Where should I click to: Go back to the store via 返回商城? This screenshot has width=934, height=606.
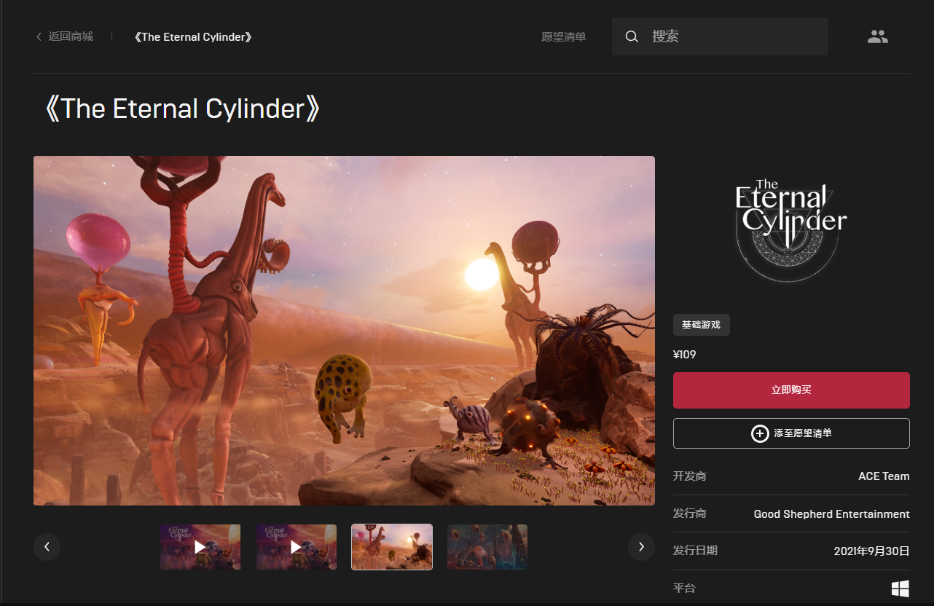pos(70,37)
